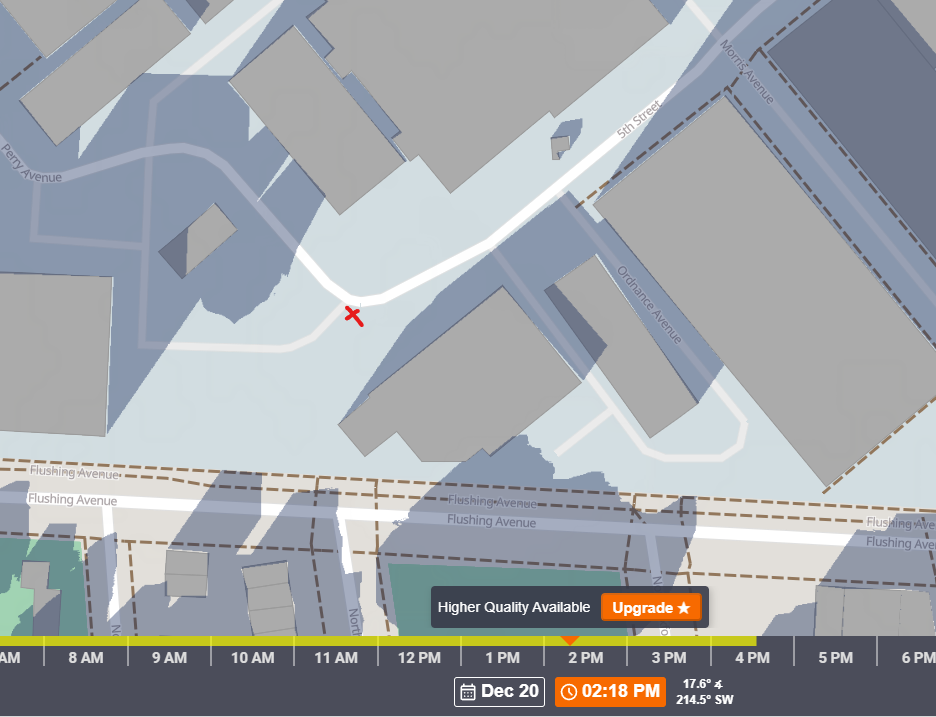Pick 3 PM on the timeline
This screenshot has height=717, width=936.
pos(668,658)
